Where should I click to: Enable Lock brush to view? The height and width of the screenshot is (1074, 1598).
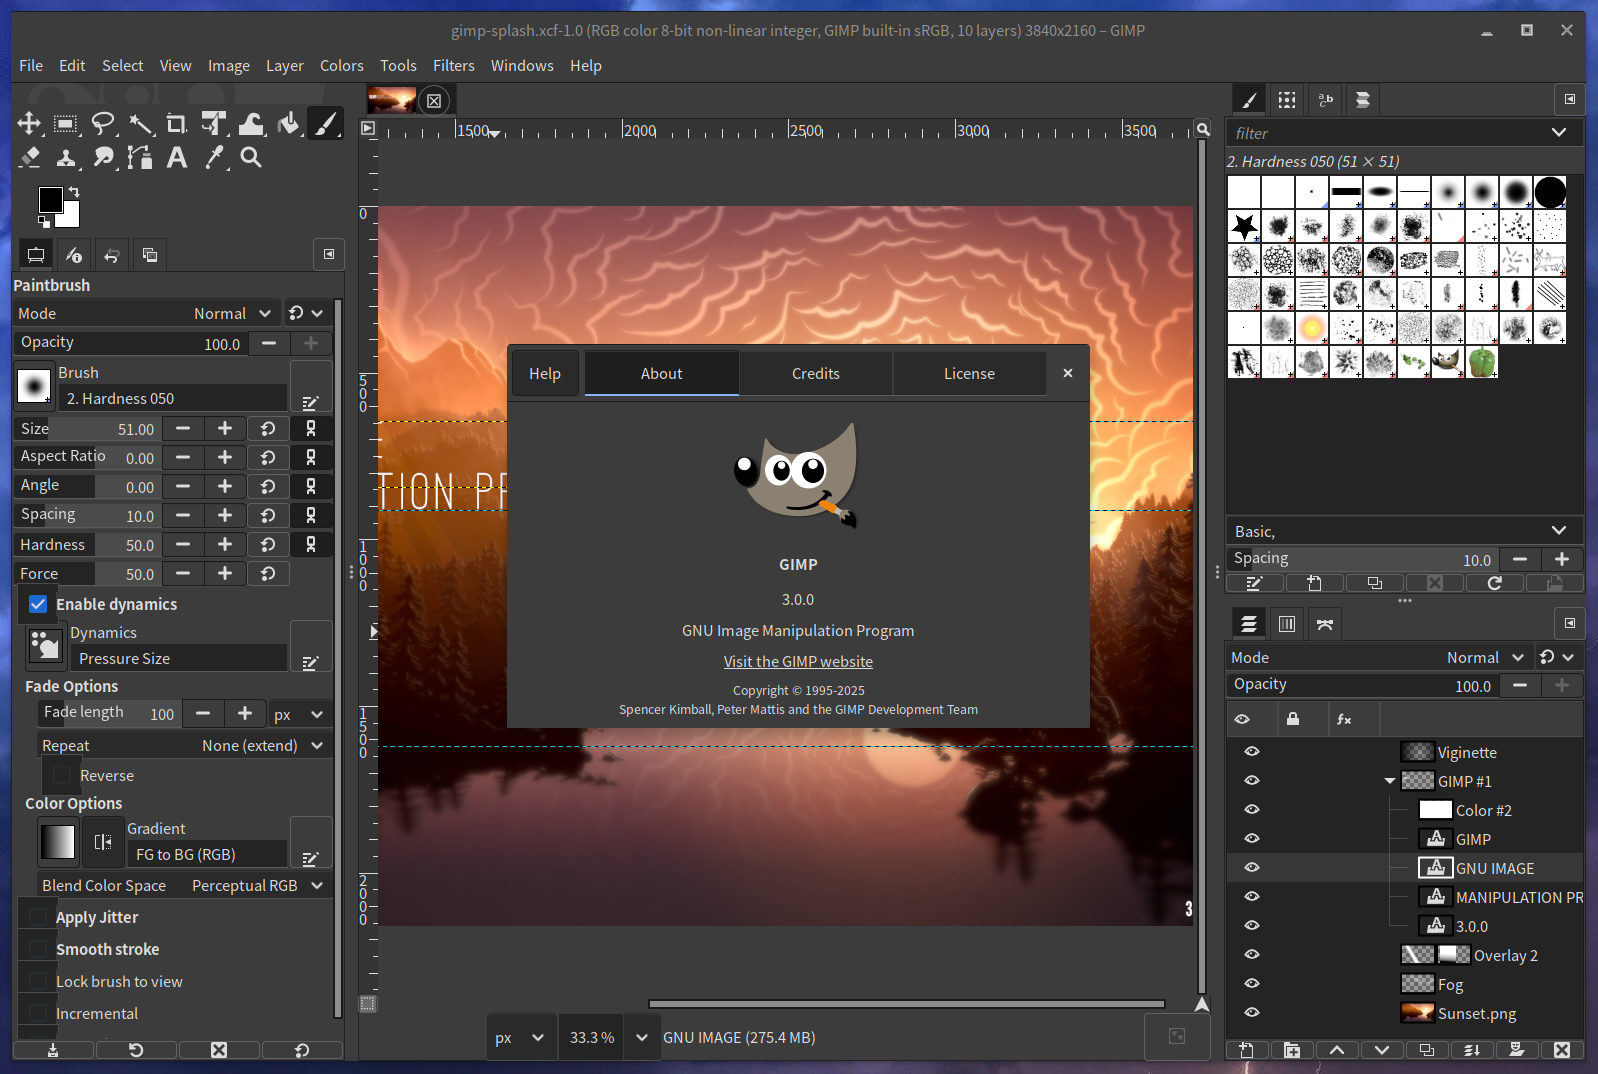click(38, 982)
